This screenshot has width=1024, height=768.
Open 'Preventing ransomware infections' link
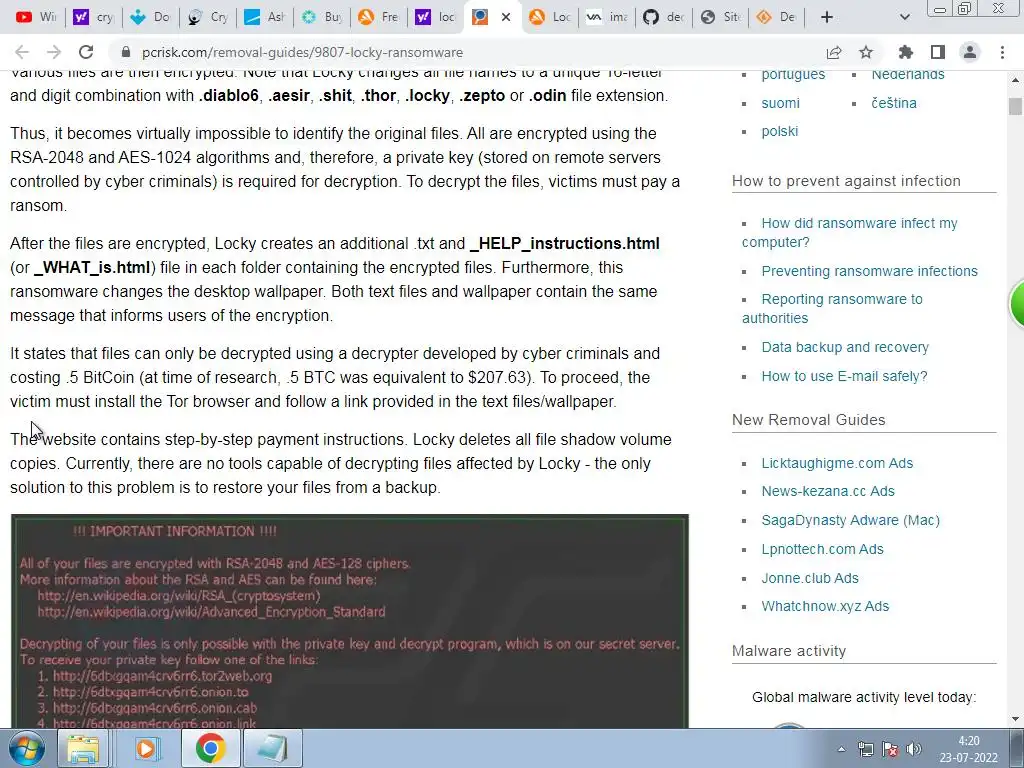(869, 271)
